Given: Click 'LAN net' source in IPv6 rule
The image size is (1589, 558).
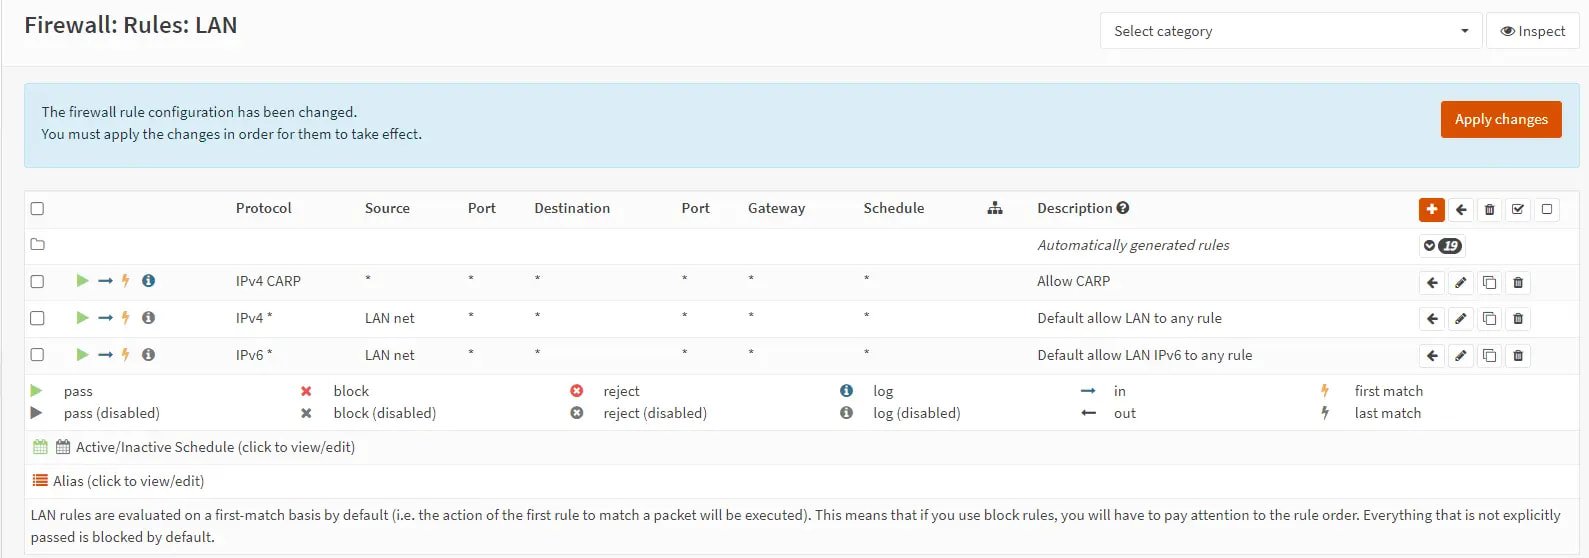Looking at the screenshot, I should click(x=389, y=355).
